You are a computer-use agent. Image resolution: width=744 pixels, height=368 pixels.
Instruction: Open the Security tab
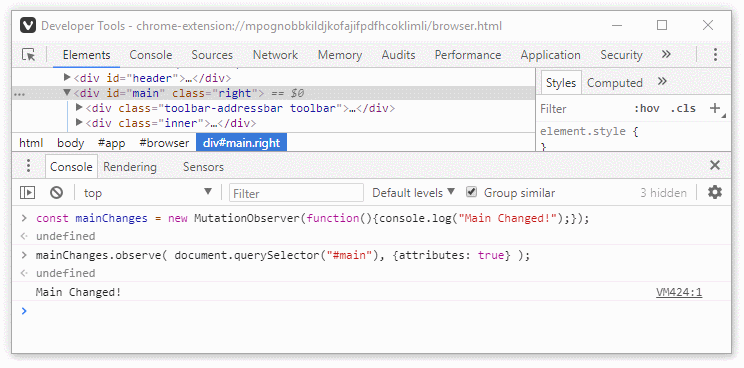coord(621,55)
